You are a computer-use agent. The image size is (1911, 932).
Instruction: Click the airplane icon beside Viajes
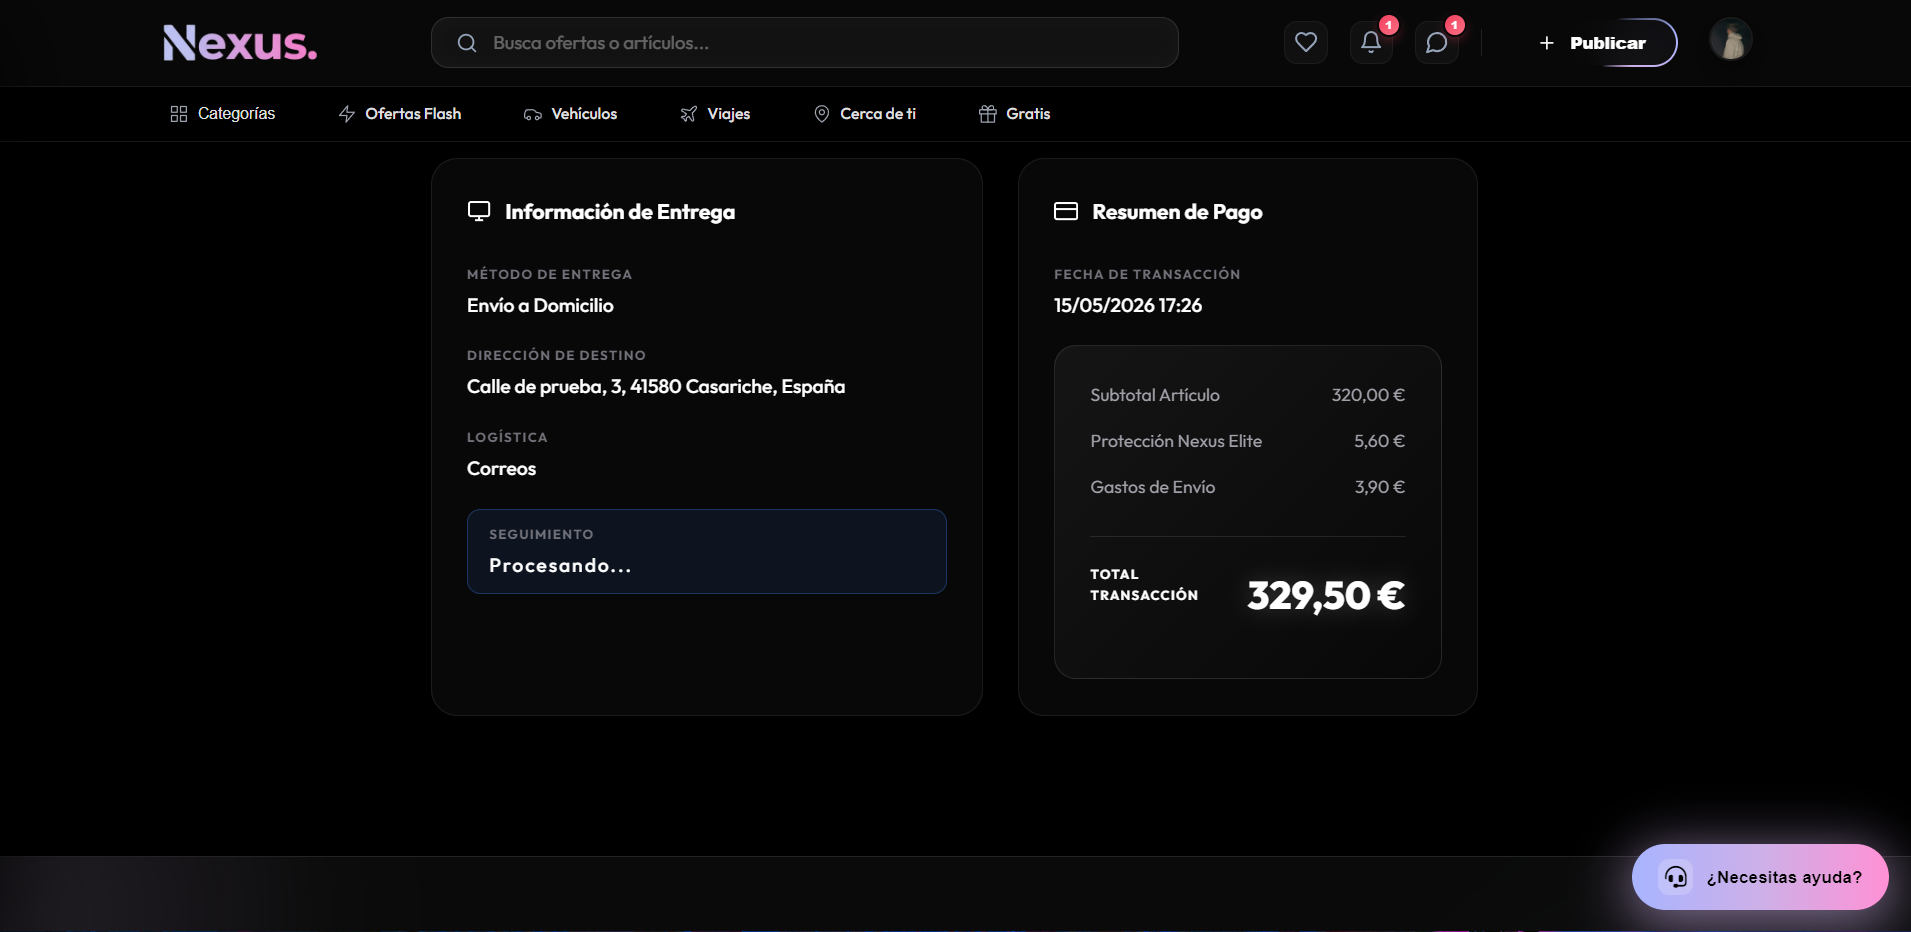click(689, 114)
